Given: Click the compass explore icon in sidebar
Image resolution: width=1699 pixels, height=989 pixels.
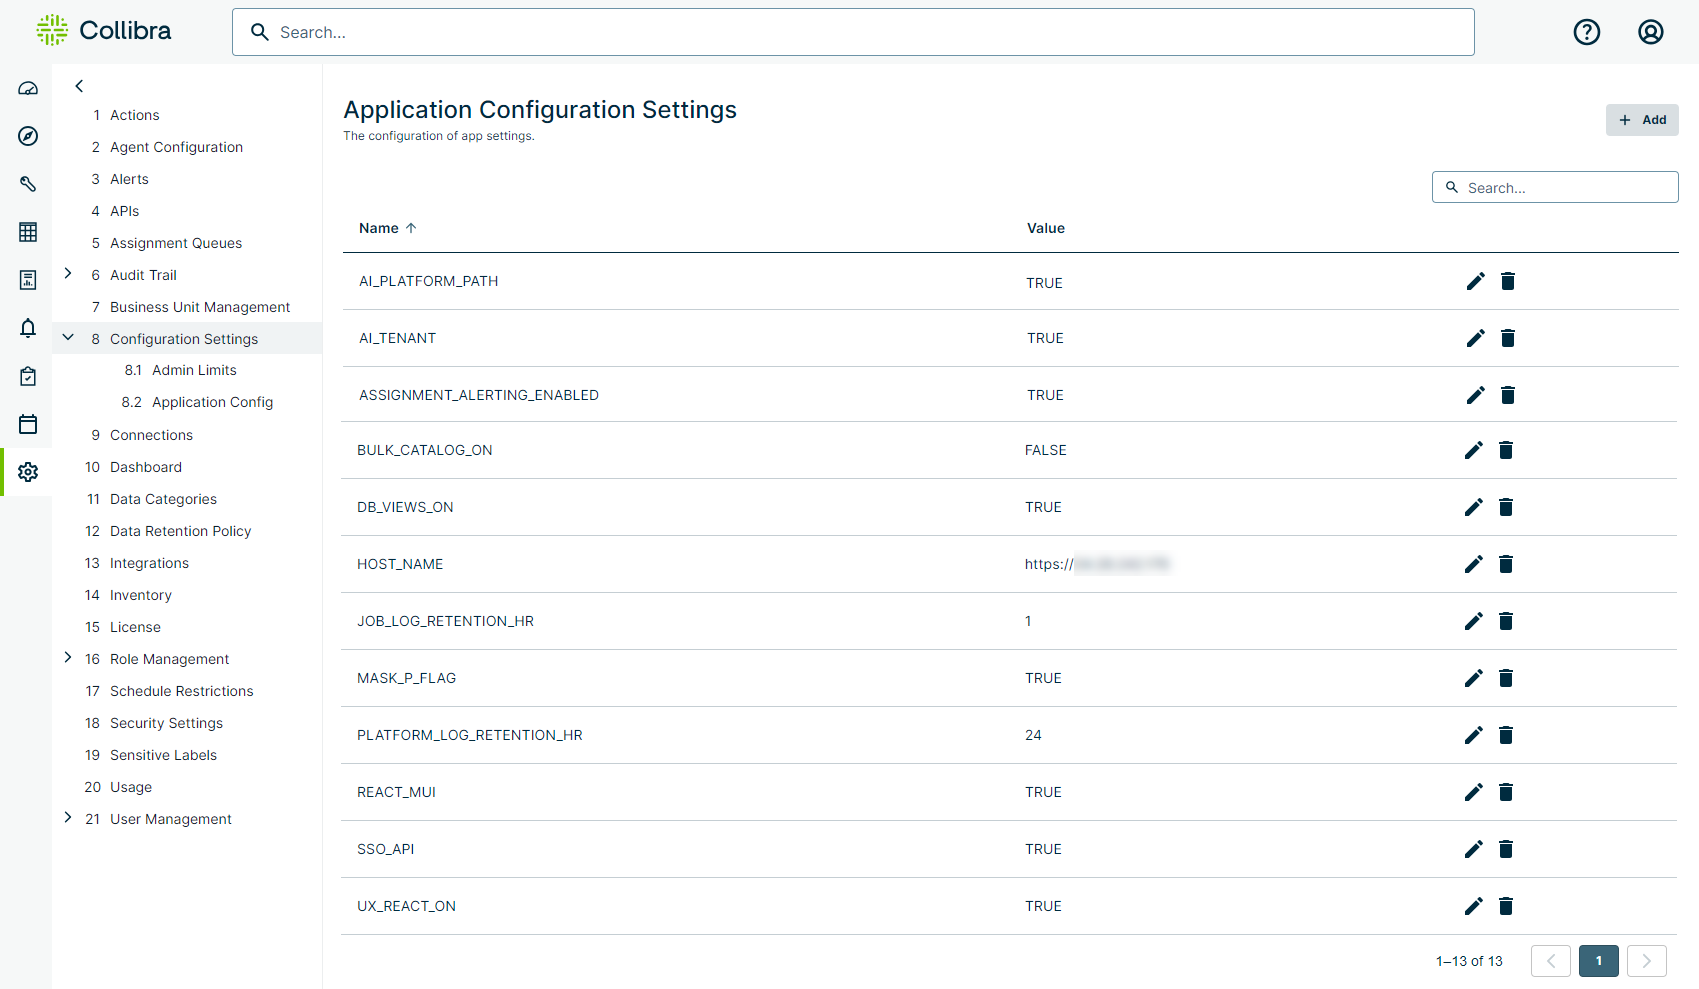Looking at the screenshot, I should tap(28, 136).
